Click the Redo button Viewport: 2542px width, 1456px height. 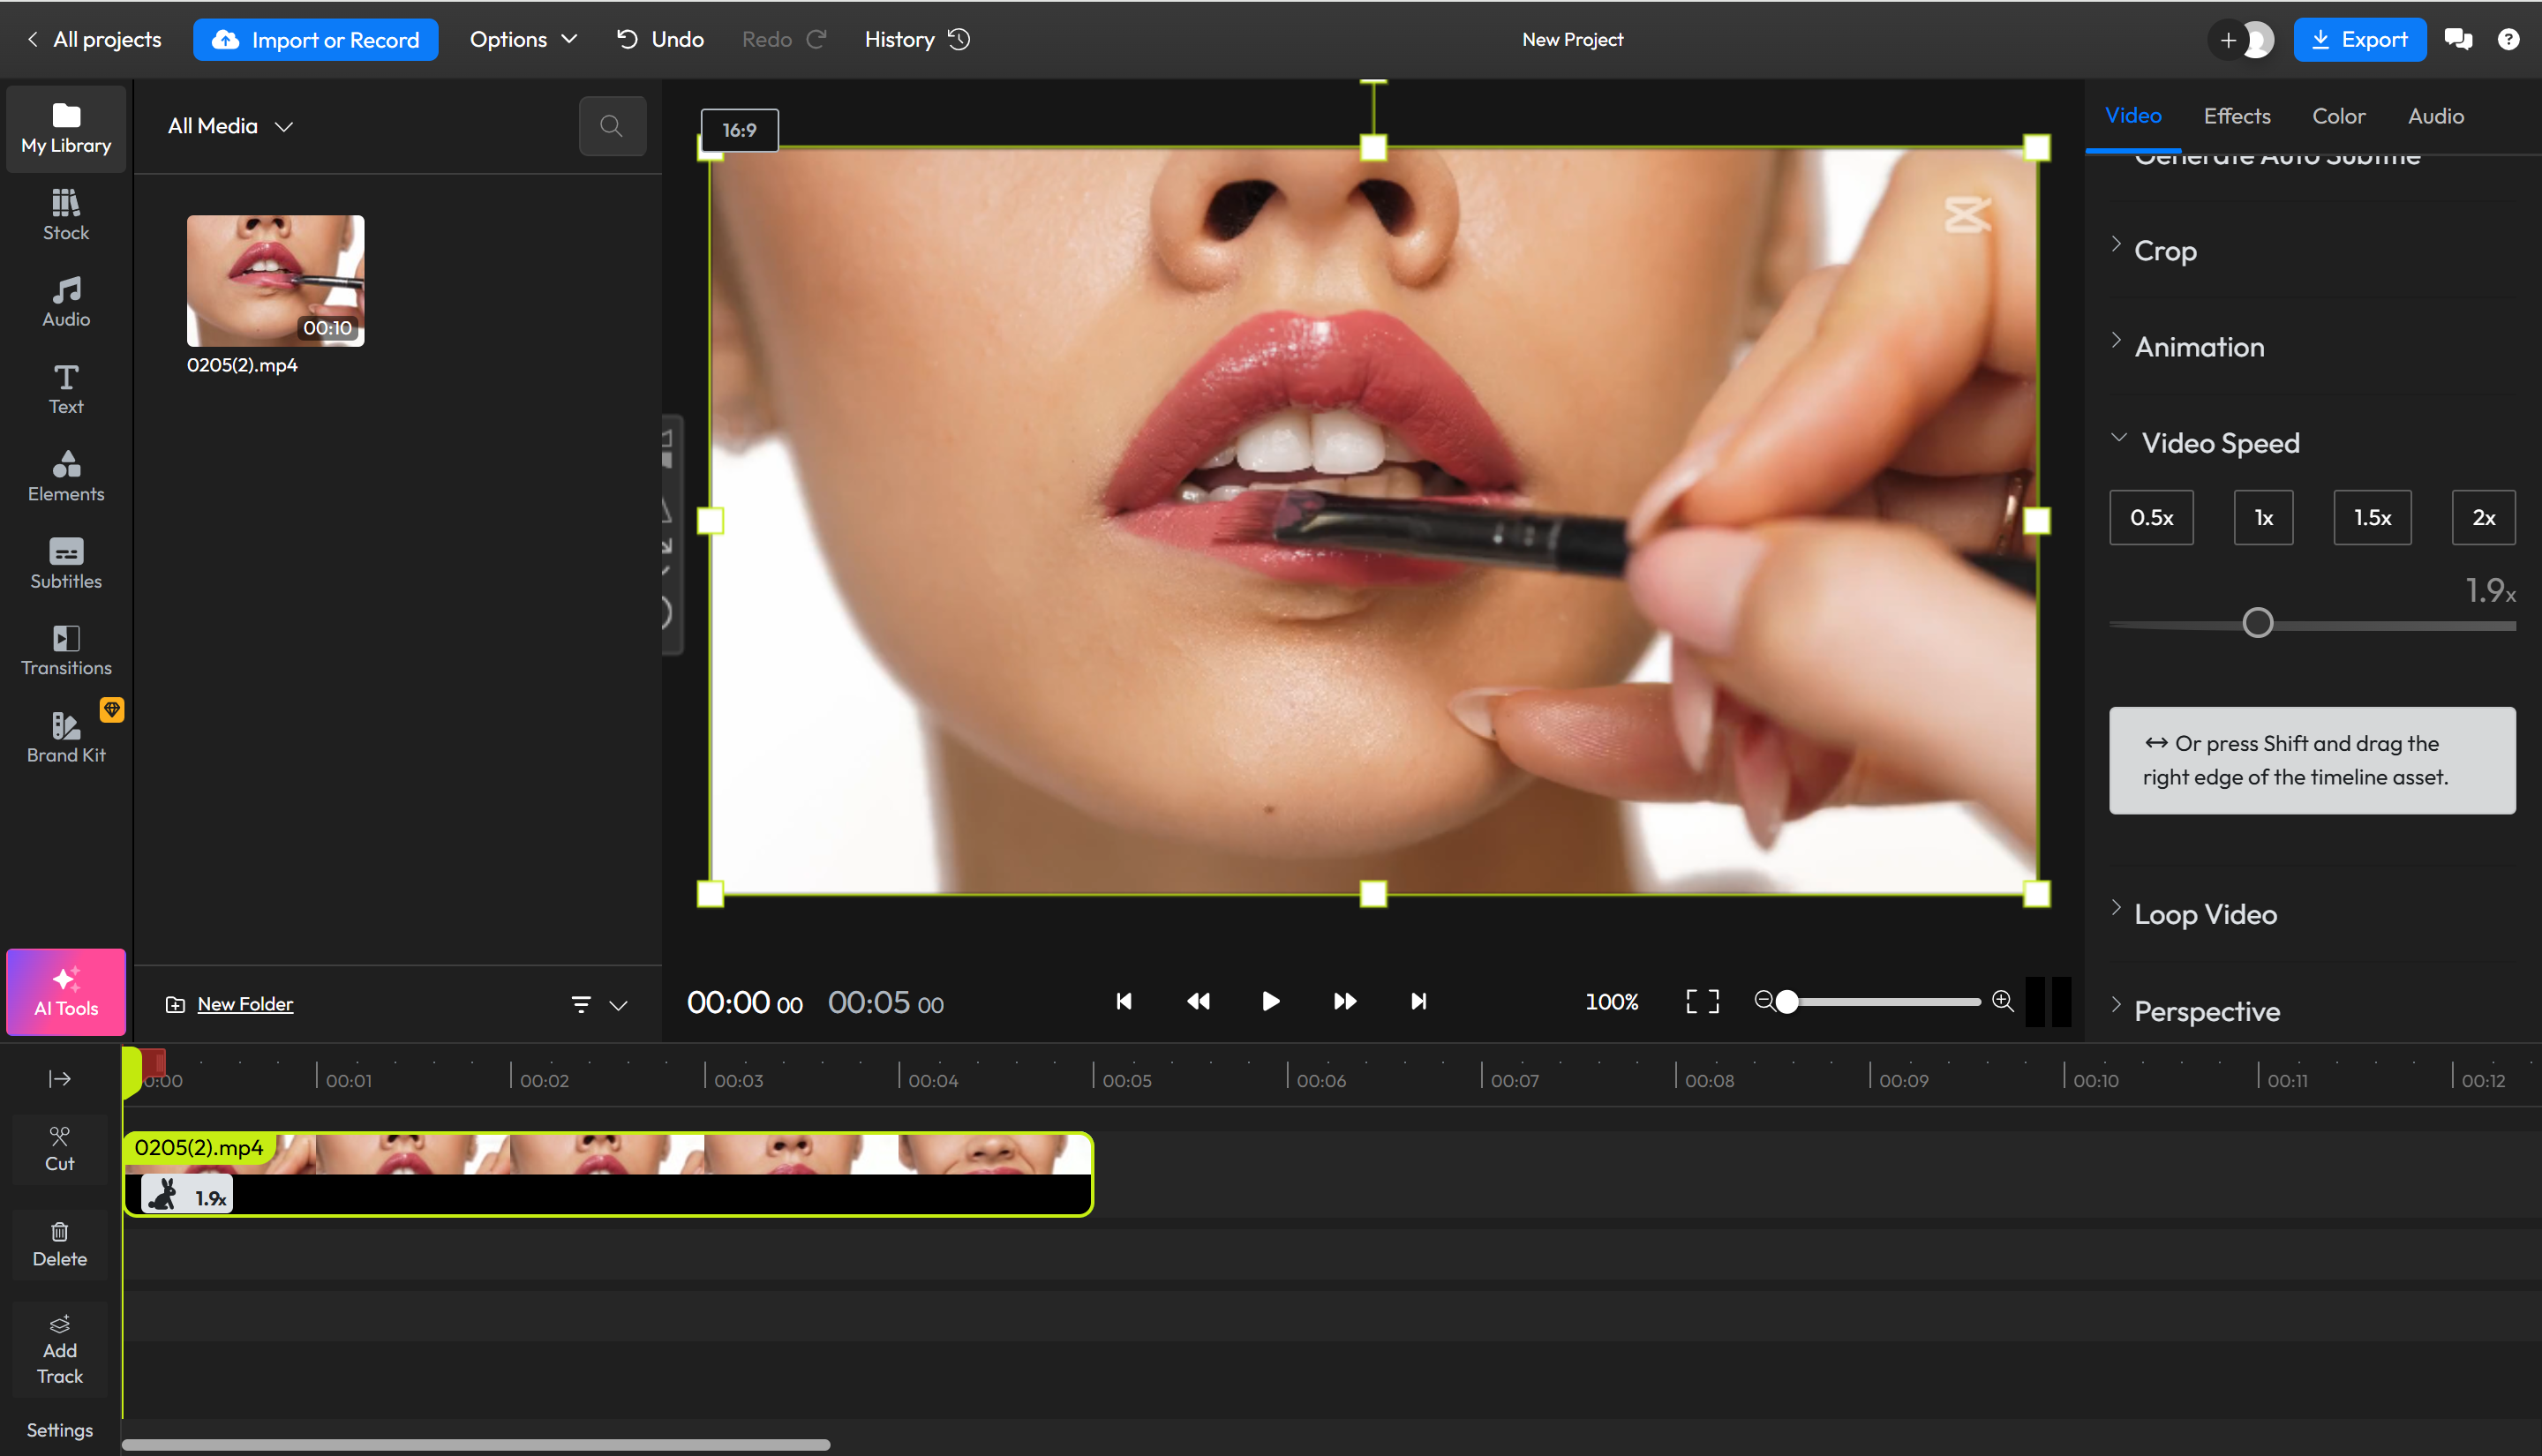coord(784,39)
